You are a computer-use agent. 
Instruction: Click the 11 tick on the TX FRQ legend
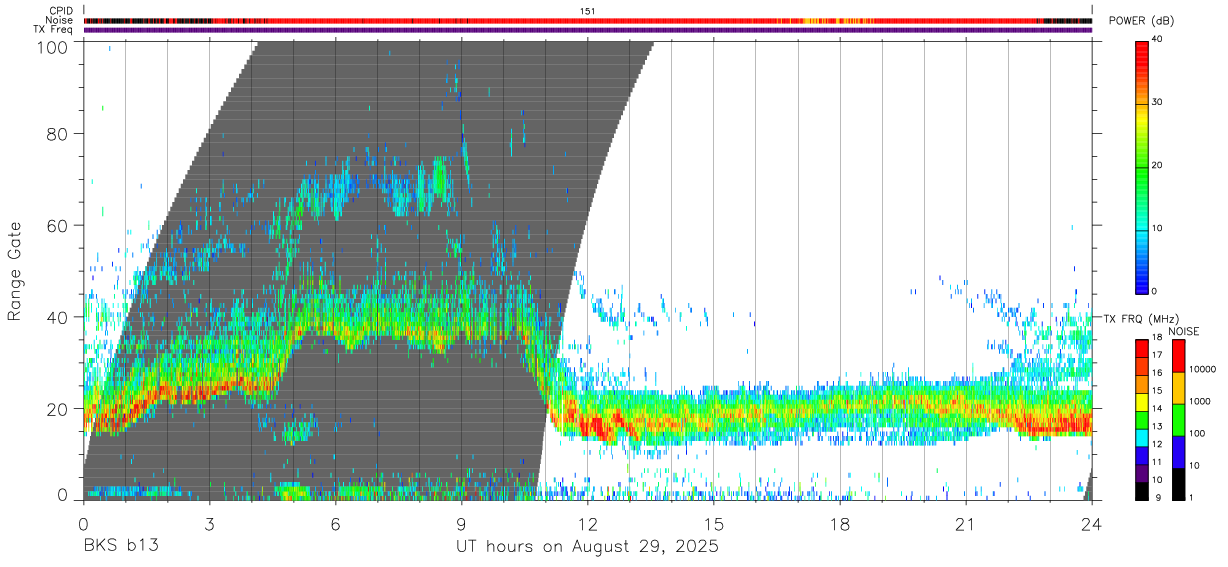[x=1157, y=462]
